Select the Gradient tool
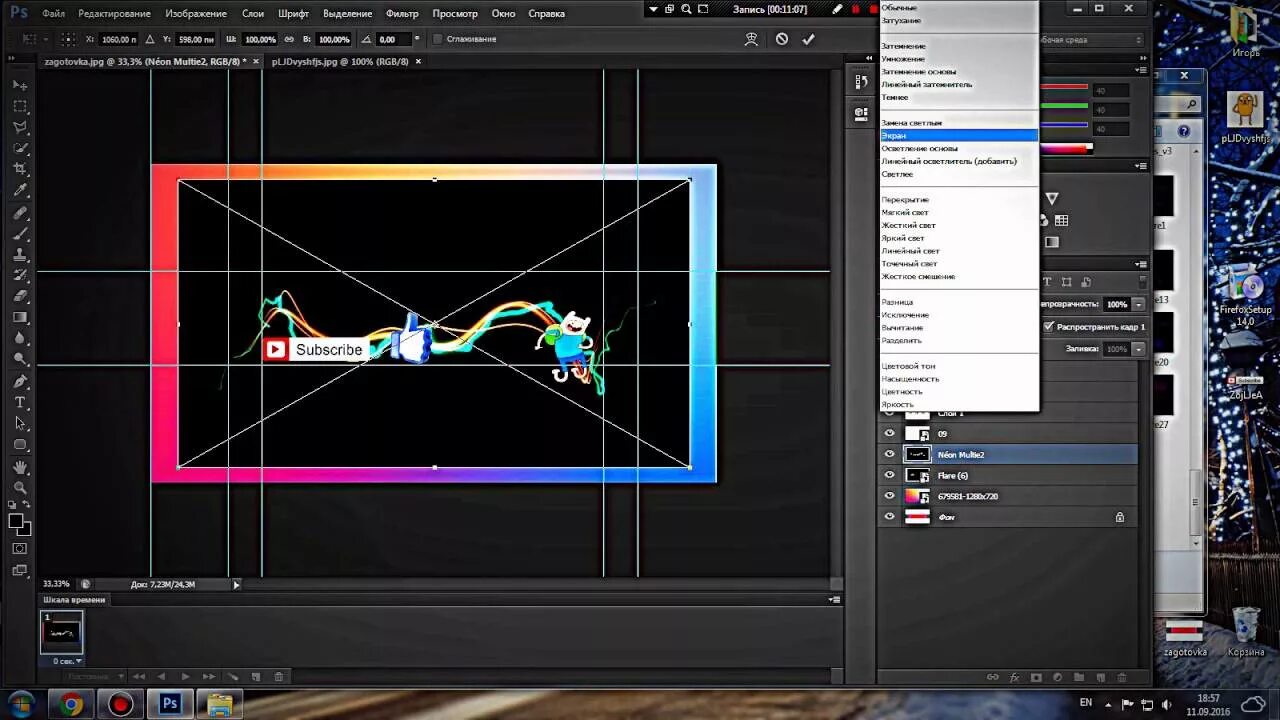The height and width of the screenshot is (720, 1280). click(20, 318)
